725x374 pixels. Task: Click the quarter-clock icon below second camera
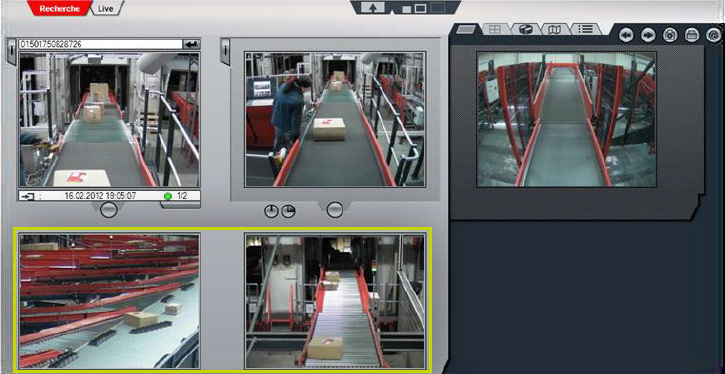(x=289, y=212)
